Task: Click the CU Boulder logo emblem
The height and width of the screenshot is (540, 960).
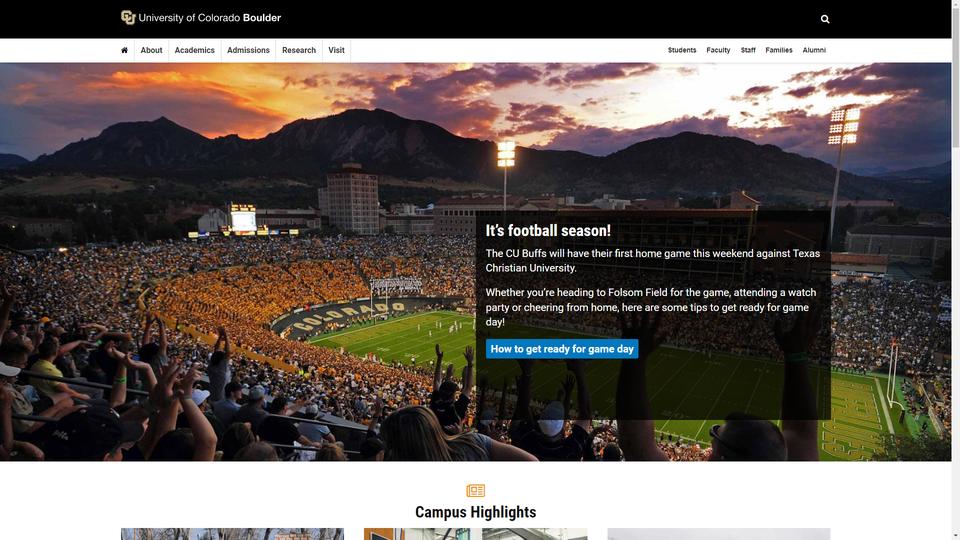Action: pos(128,18)
